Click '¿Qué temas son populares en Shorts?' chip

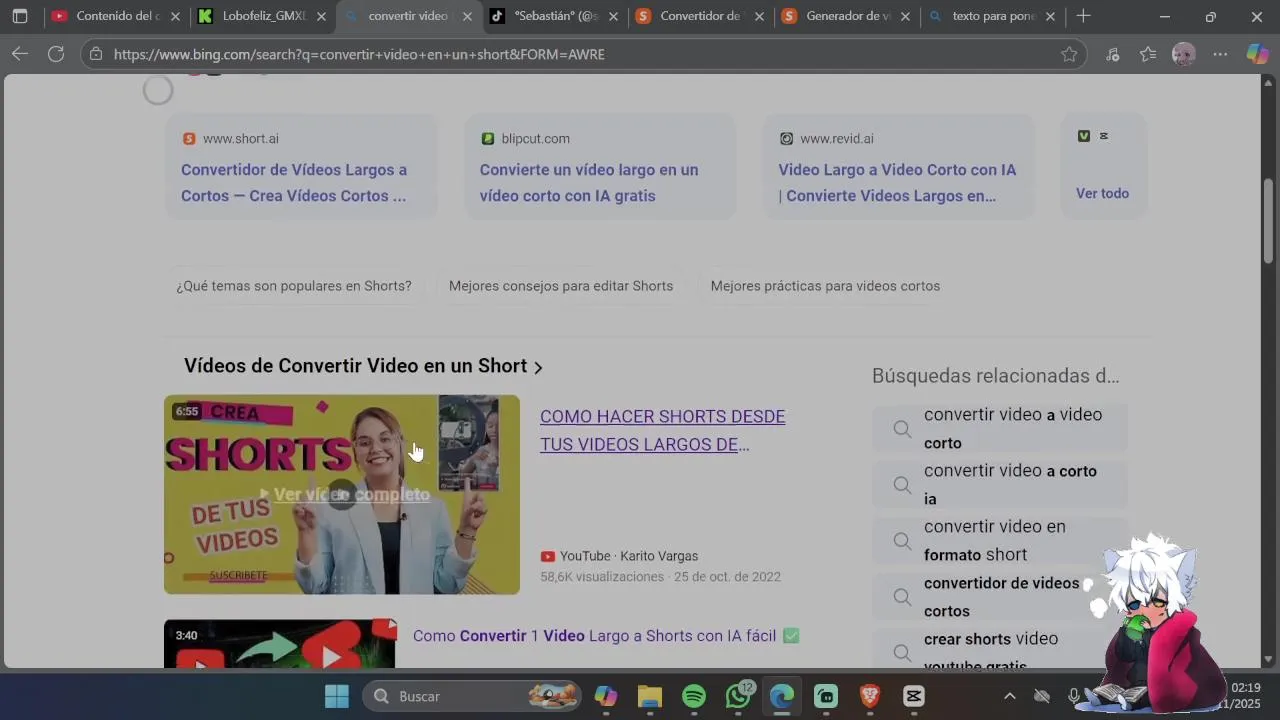pyautogui.click(x=294, y=286)
